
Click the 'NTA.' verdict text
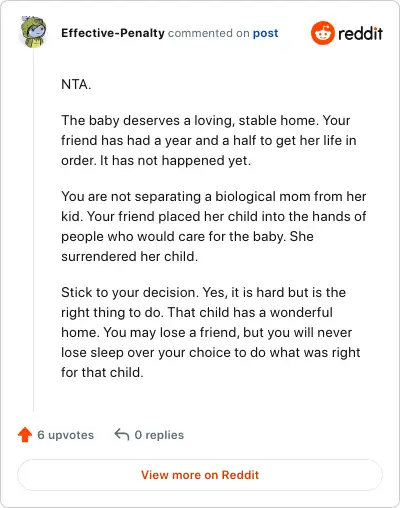click(x=76, y=84)
